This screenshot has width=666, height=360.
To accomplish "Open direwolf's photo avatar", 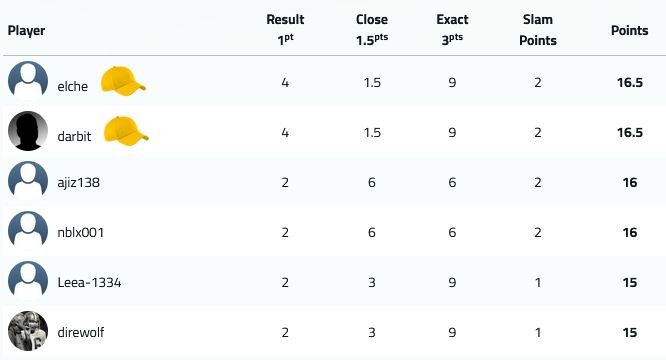I will pos(28,331).
